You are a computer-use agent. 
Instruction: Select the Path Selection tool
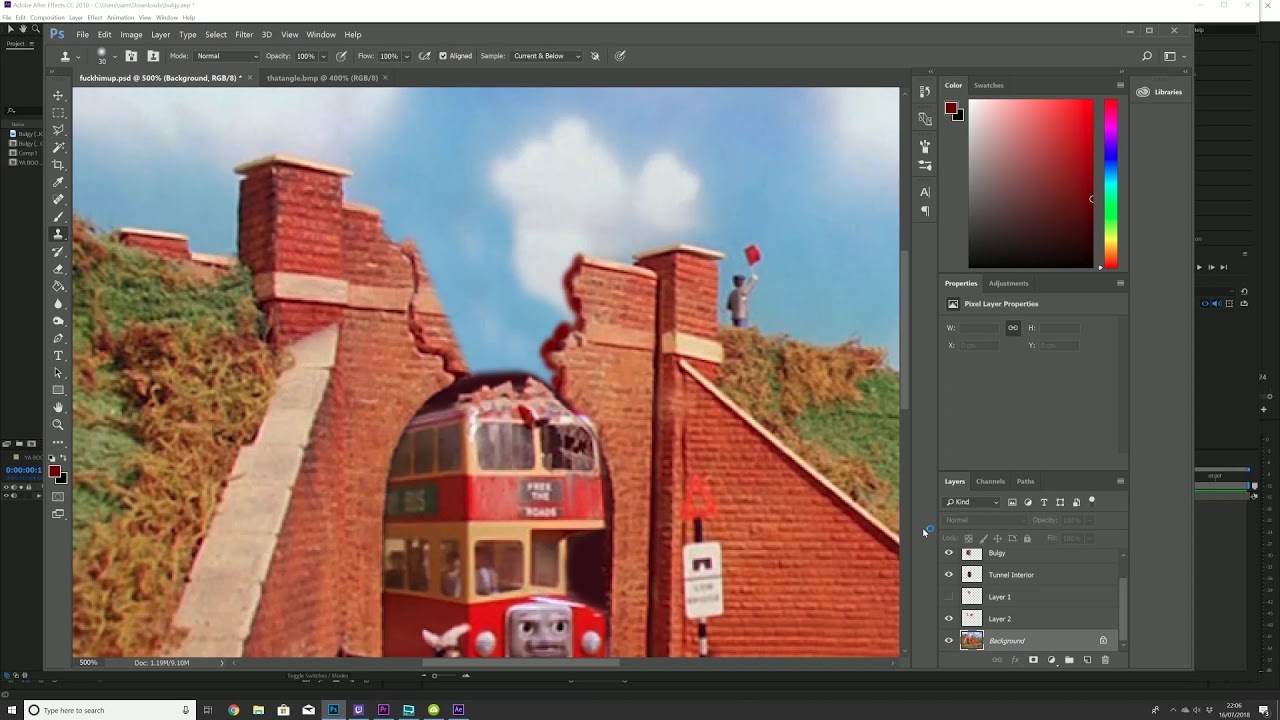pyautogui.click(x=58, y=373)
